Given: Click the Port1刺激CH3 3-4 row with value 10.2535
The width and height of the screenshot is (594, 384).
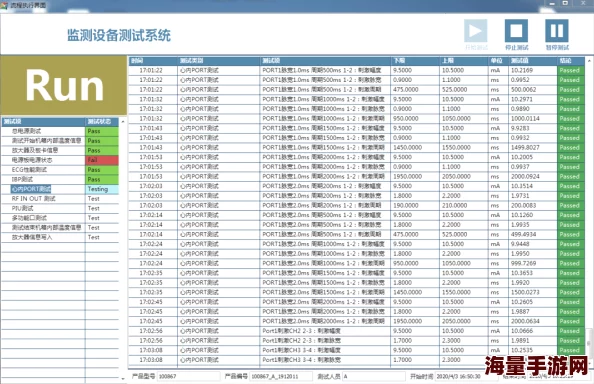Looking at the screenshot, I should pyautogui.click(x=356, y=350).
